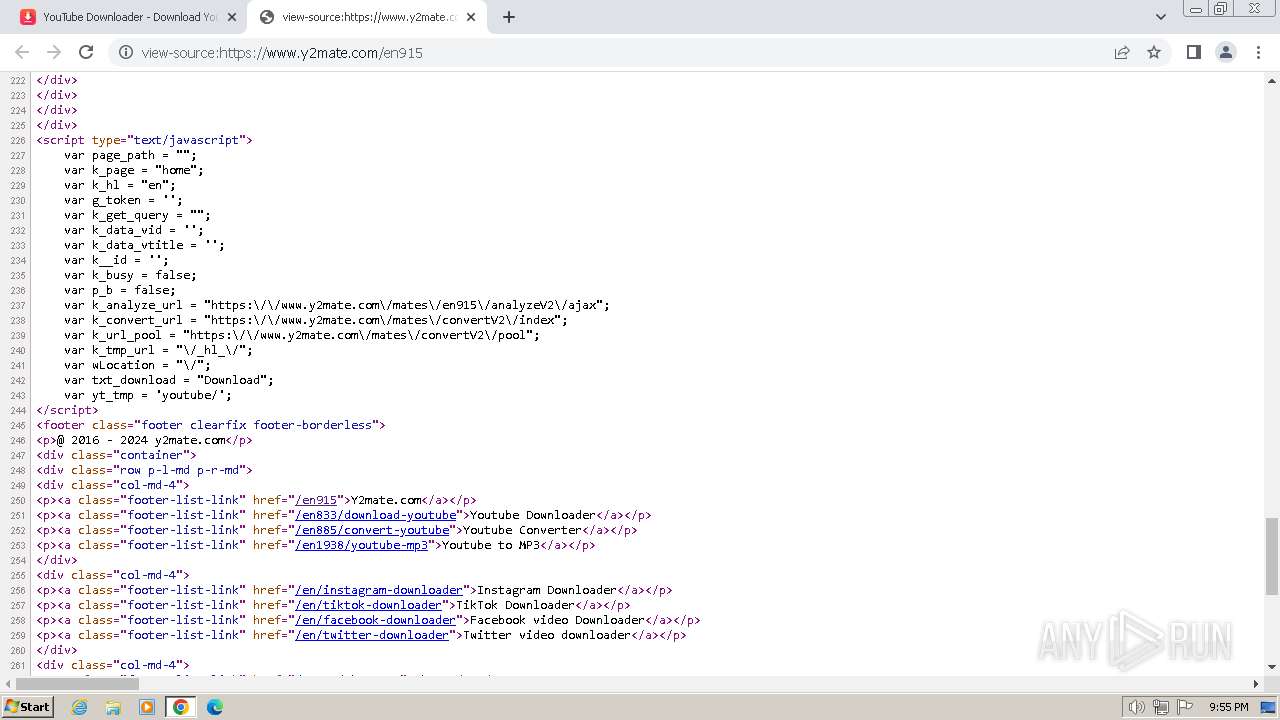Select Chrome in the taskbar
This screenshot has width=1280, height=720.
click(x=181, y=707)
